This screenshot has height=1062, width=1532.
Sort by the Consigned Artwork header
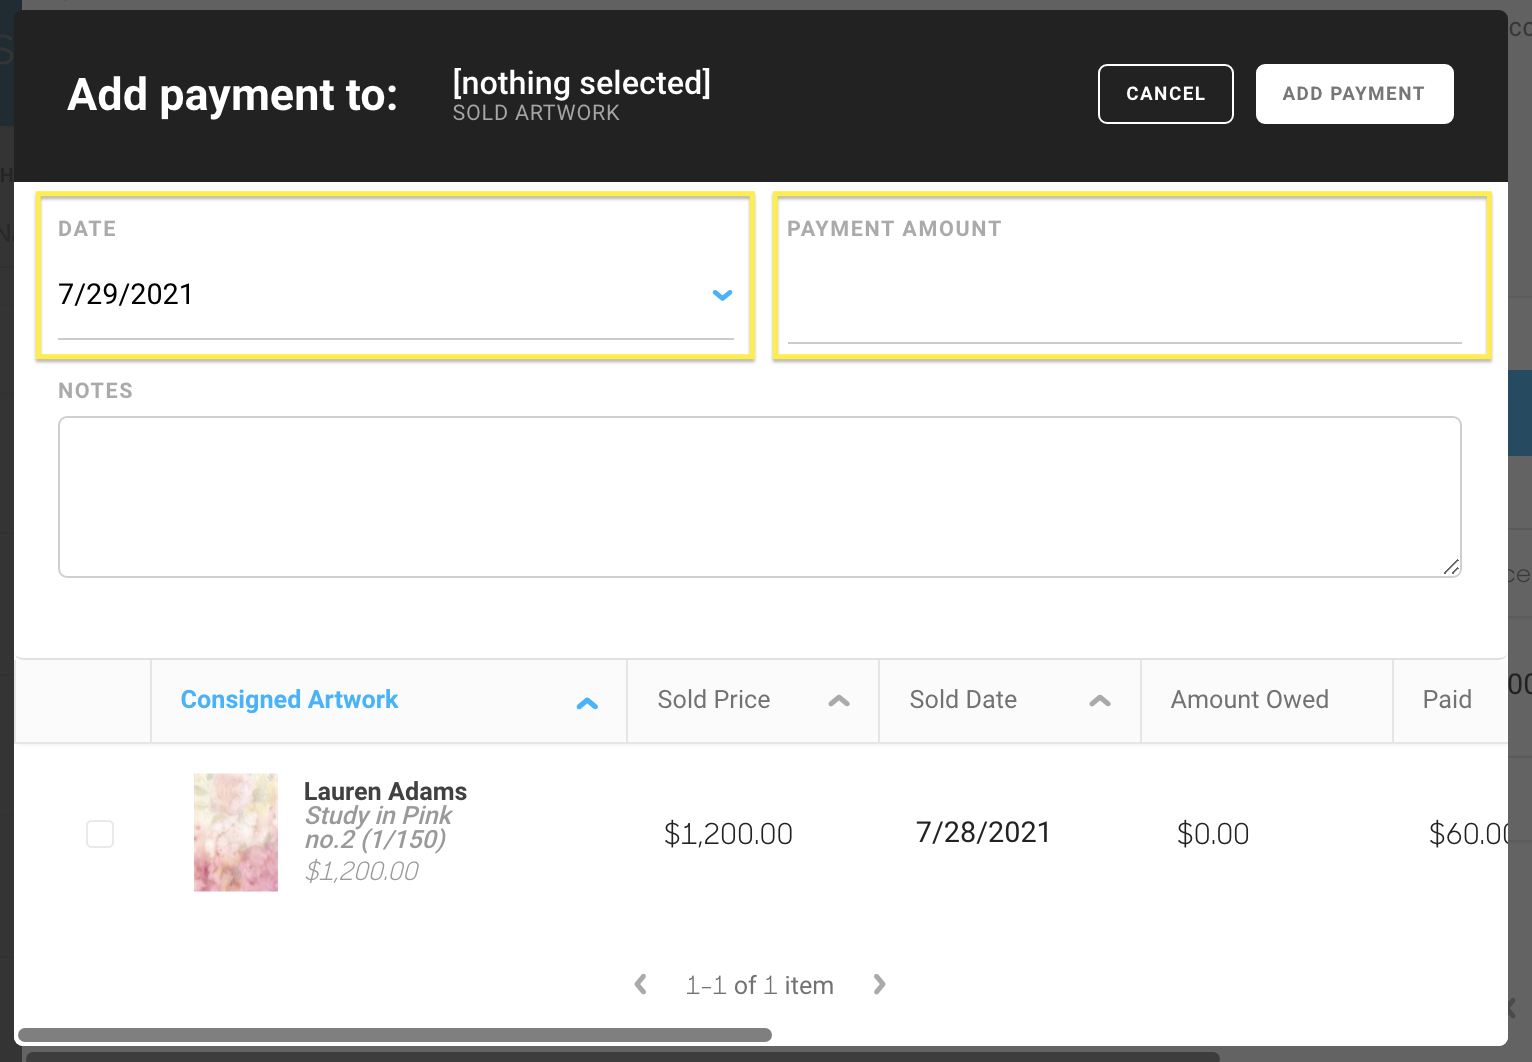click(289, 700)
